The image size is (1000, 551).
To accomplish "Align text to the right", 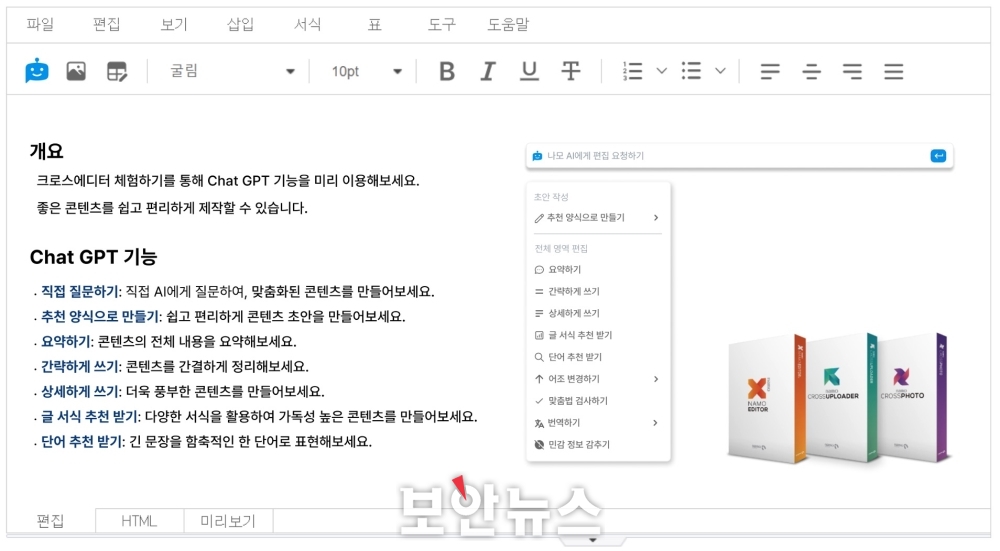I will 852,71.
